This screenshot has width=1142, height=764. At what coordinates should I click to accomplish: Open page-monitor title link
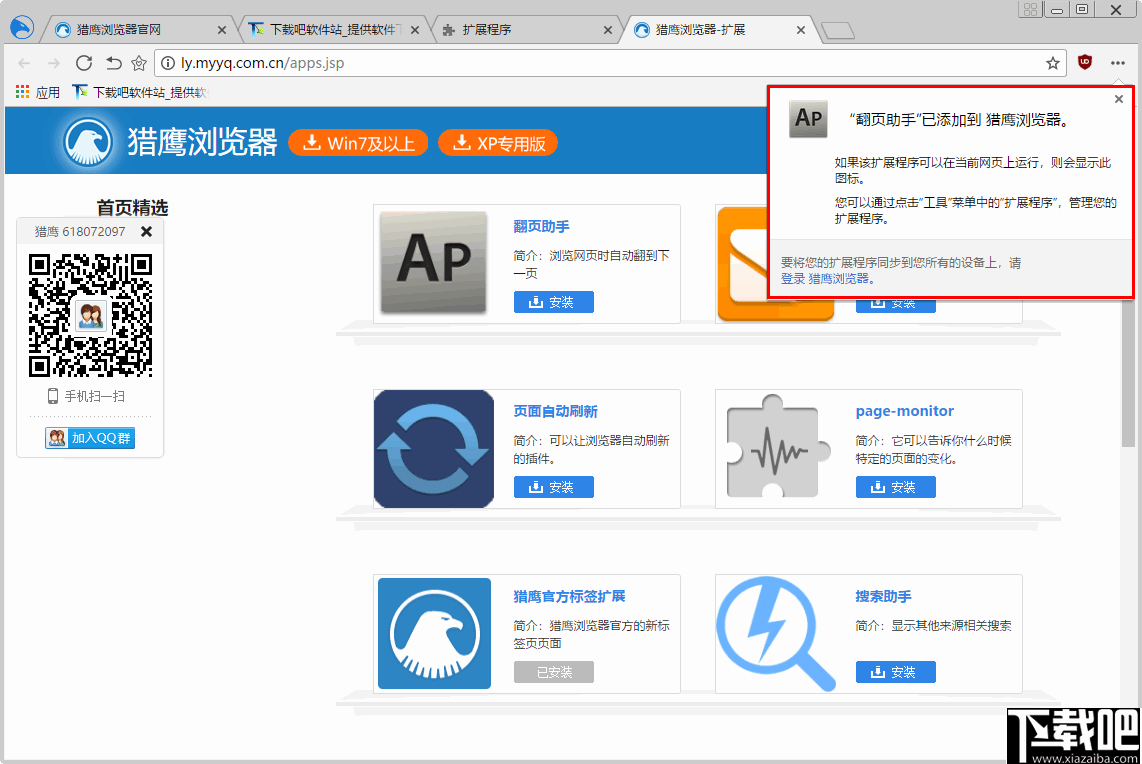[x=905, y=411]
